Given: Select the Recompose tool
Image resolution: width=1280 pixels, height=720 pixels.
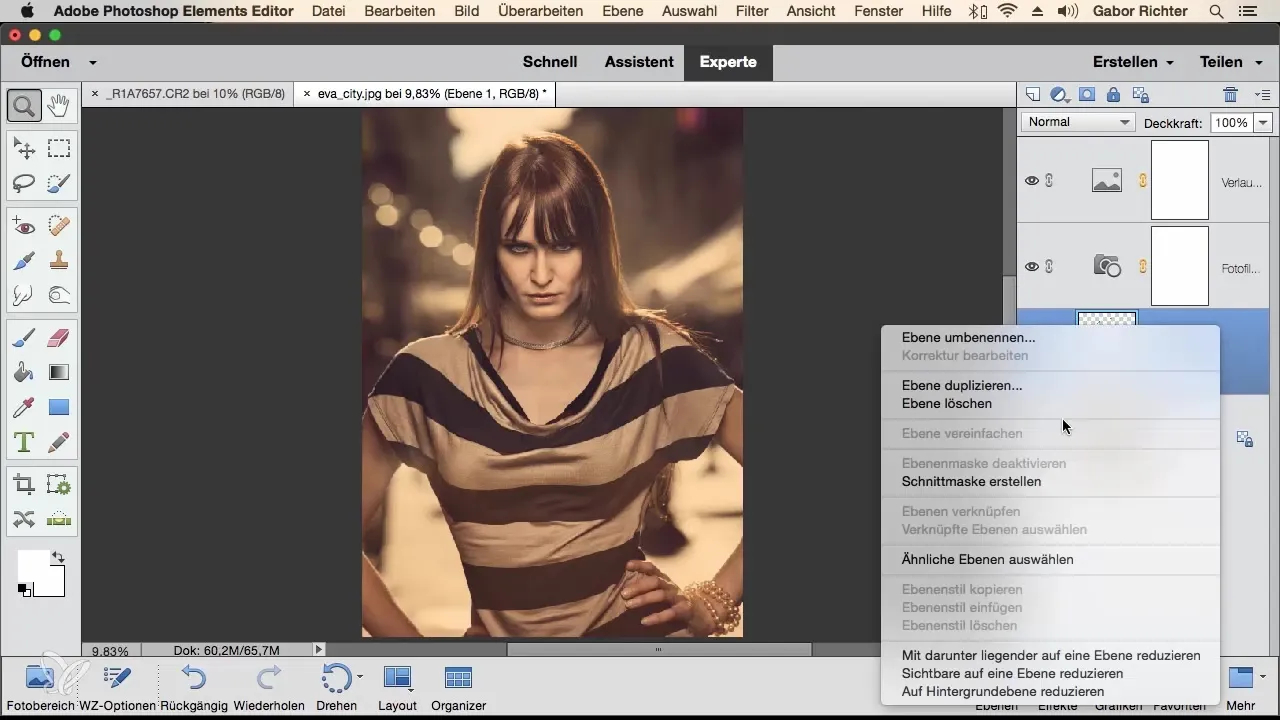Looking at the screenshot, I should click(59, 485).
